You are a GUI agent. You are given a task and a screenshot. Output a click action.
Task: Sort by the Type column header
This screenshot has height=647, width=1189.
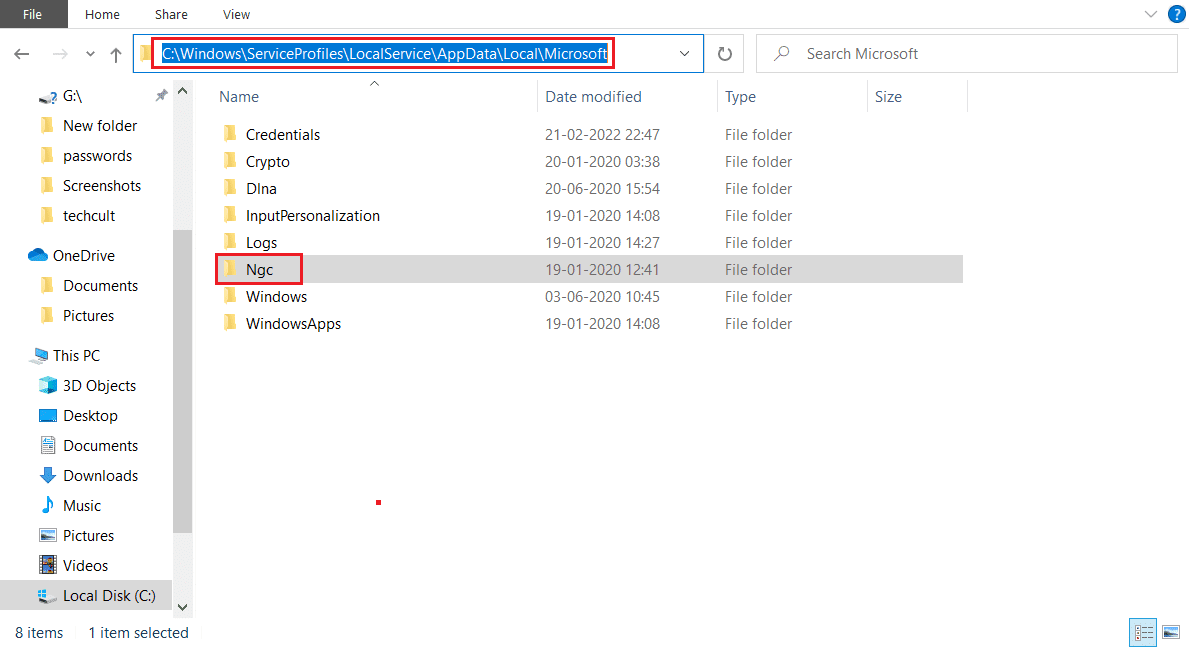coord(740,97)
